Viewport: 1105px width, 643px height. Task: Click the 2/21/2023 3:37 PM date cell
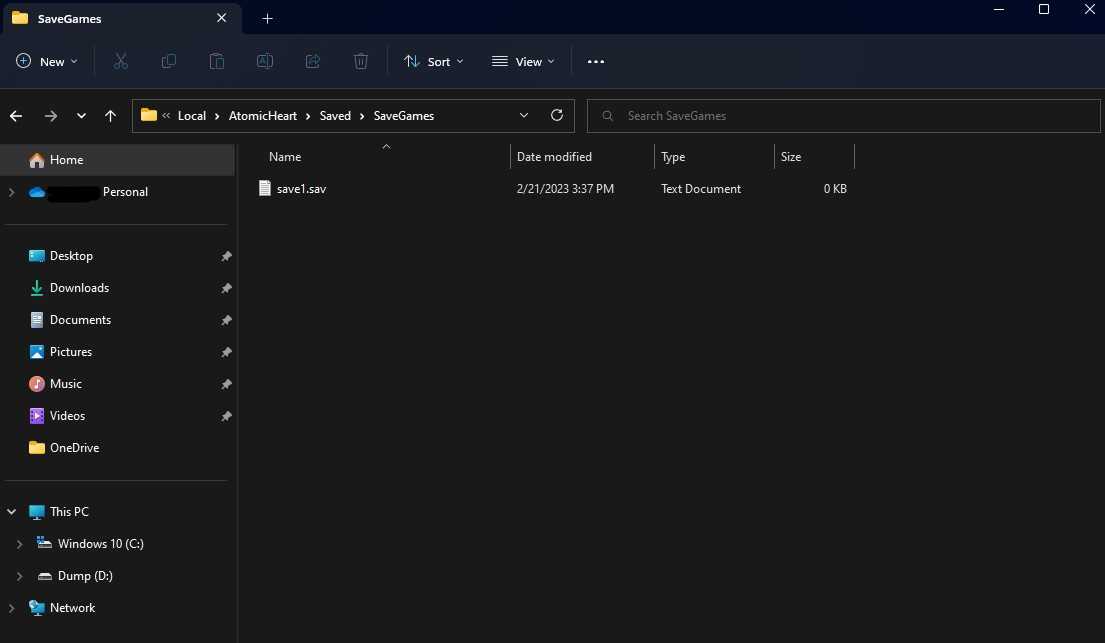coord(565,189)
